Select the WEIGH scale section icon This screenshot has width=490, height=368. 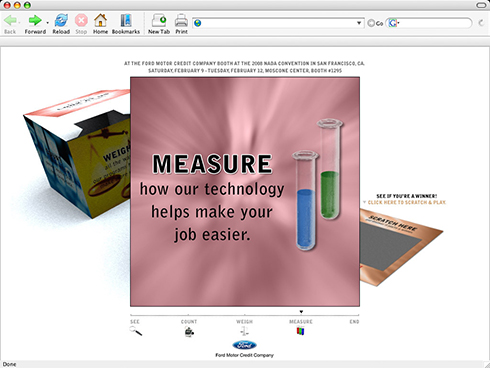point(244,331)
